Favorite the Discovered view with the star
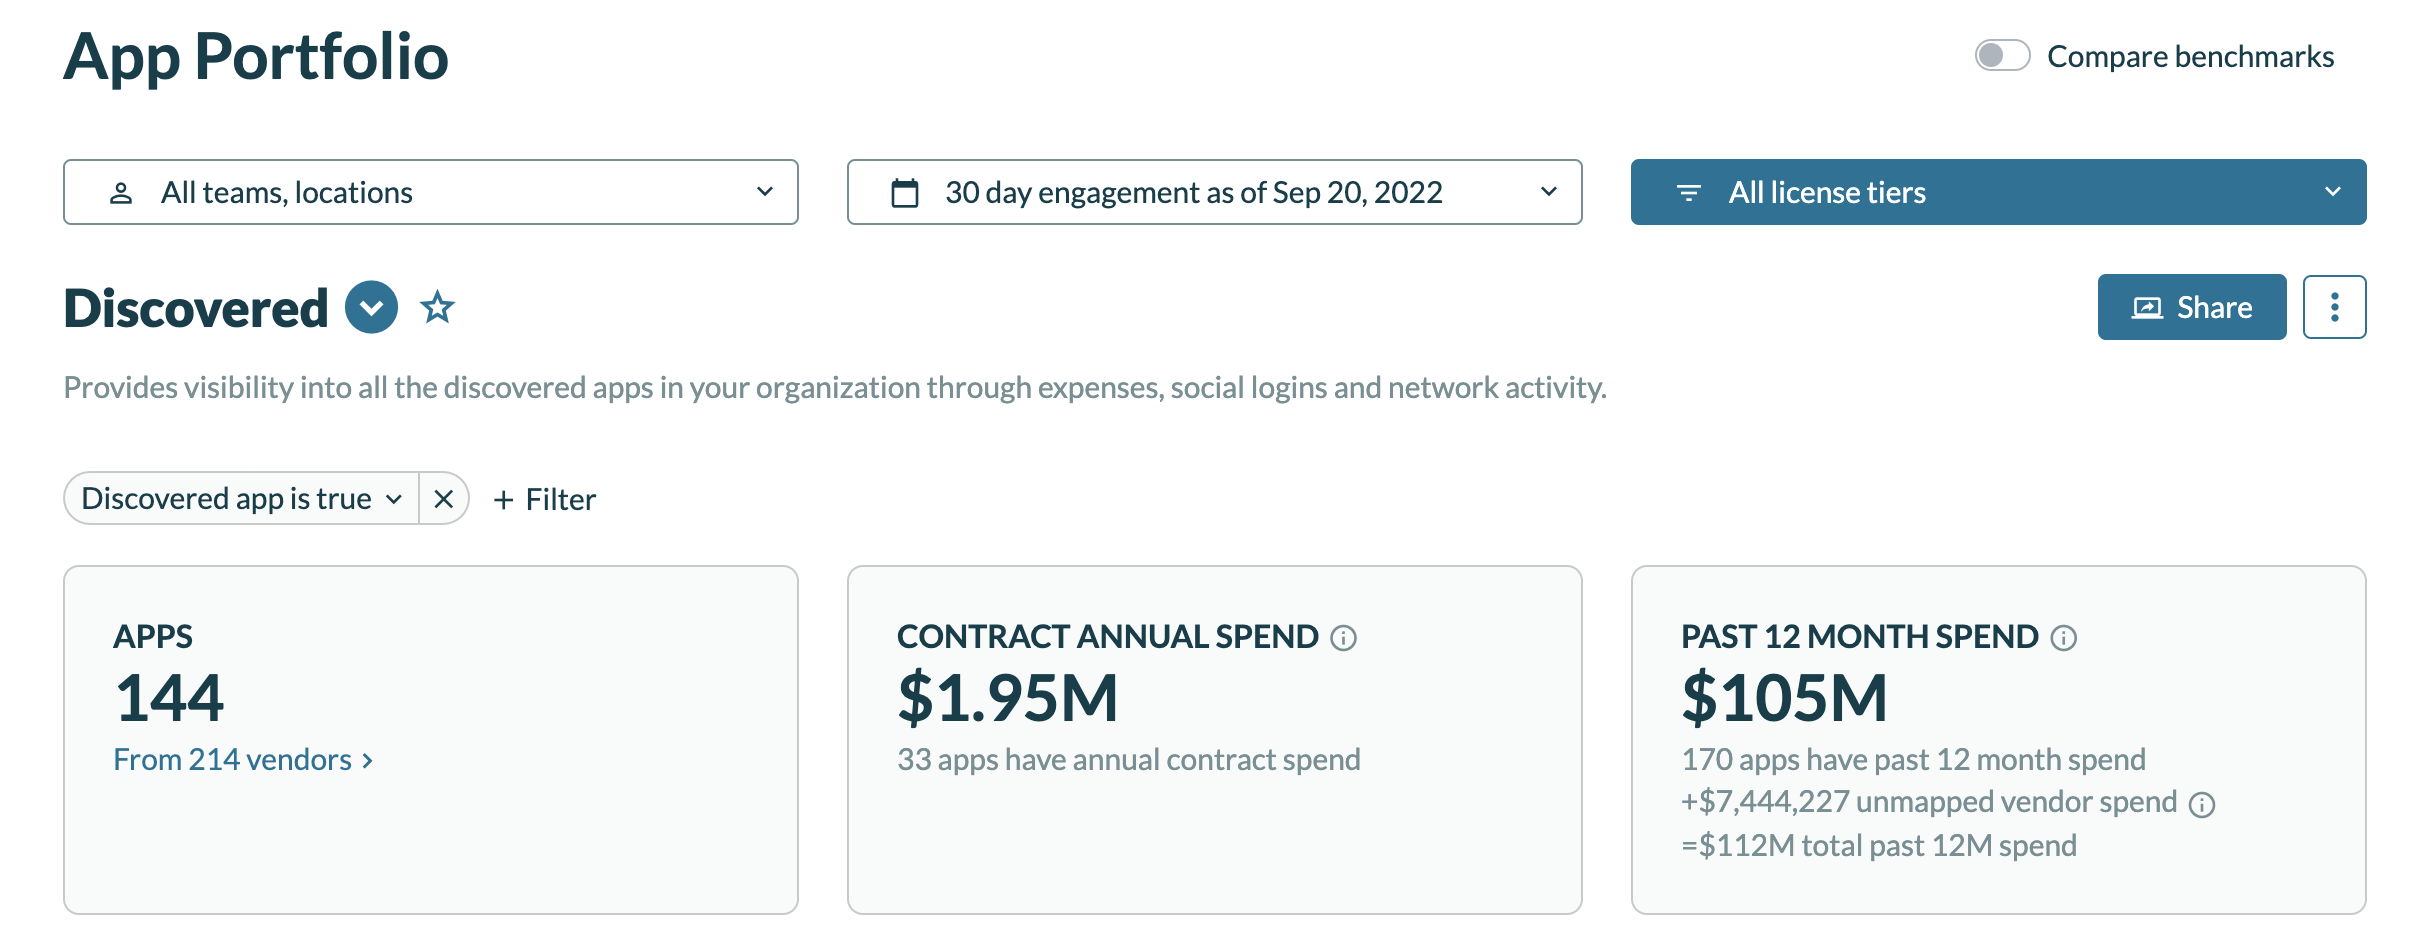Viewport: 2428px width, 935px height. (x=437, y=307)
